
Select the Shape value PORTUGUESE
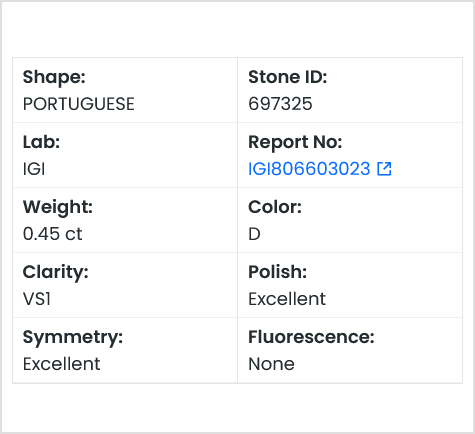click(x=79, y=104)
